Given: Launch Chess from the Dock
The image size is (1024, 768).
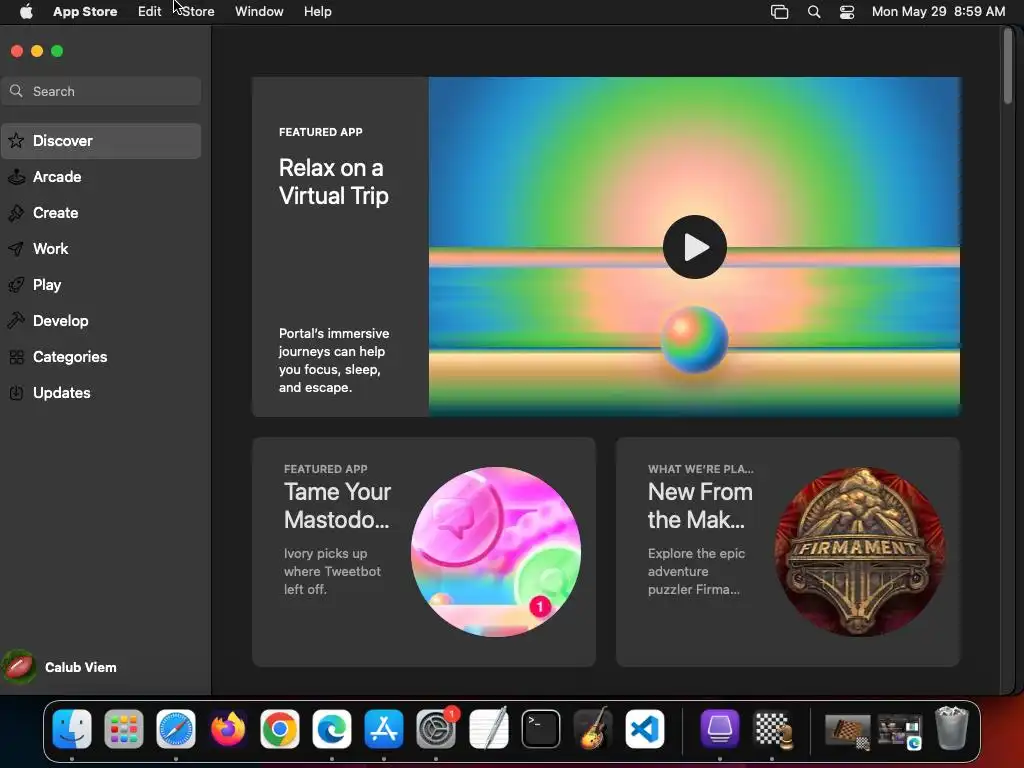Looking at the screenshot, I should click(772, 729).
